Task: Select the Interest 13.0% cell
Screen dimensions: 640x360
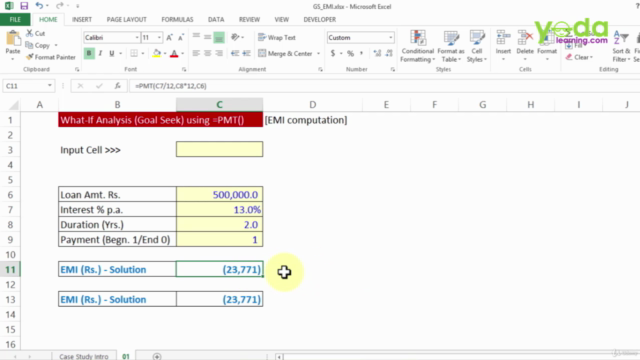Action: click(x=220, y=210)
